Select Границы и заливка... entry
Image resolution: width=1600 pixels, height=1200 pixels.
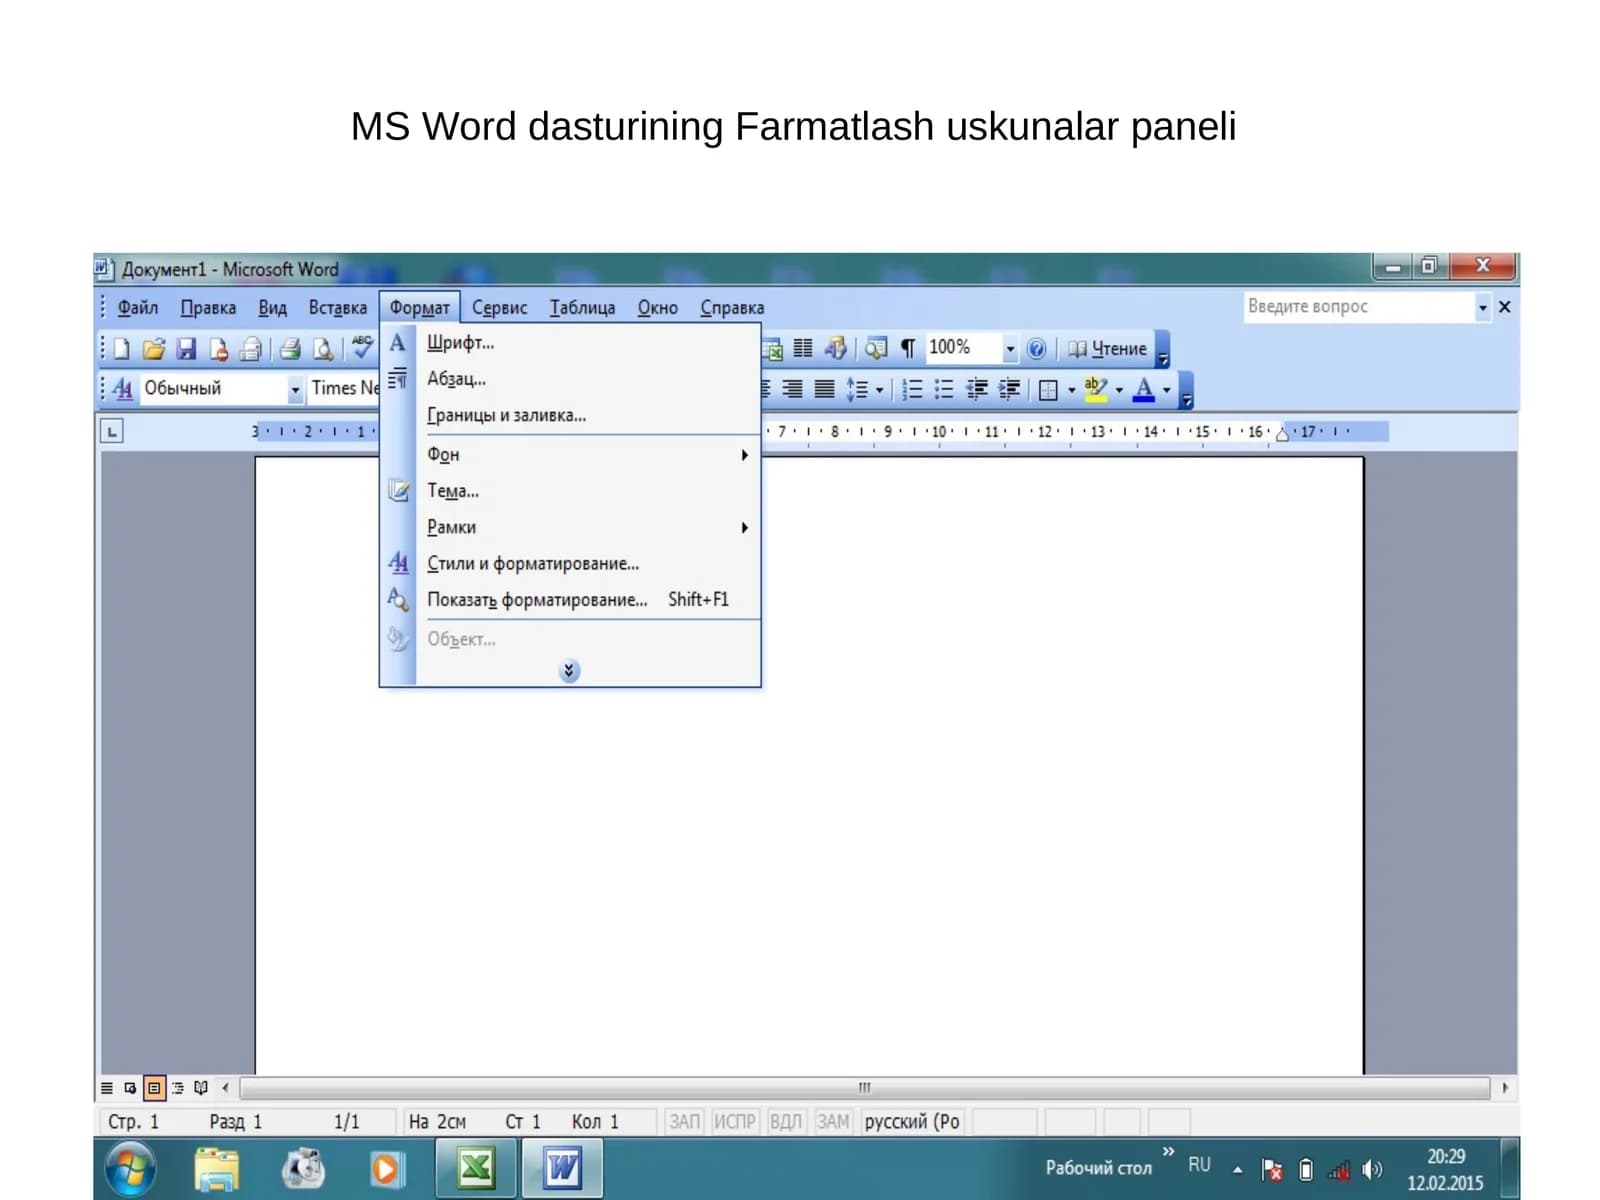coord(570,415)
